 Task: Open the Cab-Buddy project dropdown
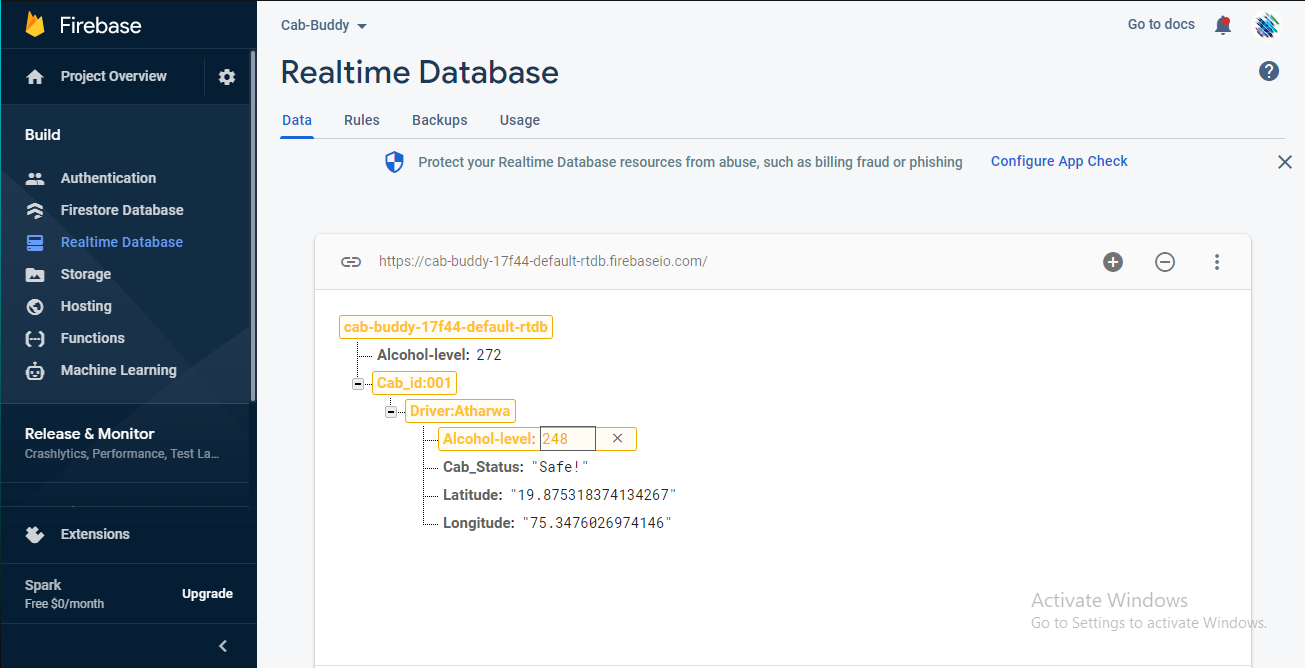coord(324,26)
